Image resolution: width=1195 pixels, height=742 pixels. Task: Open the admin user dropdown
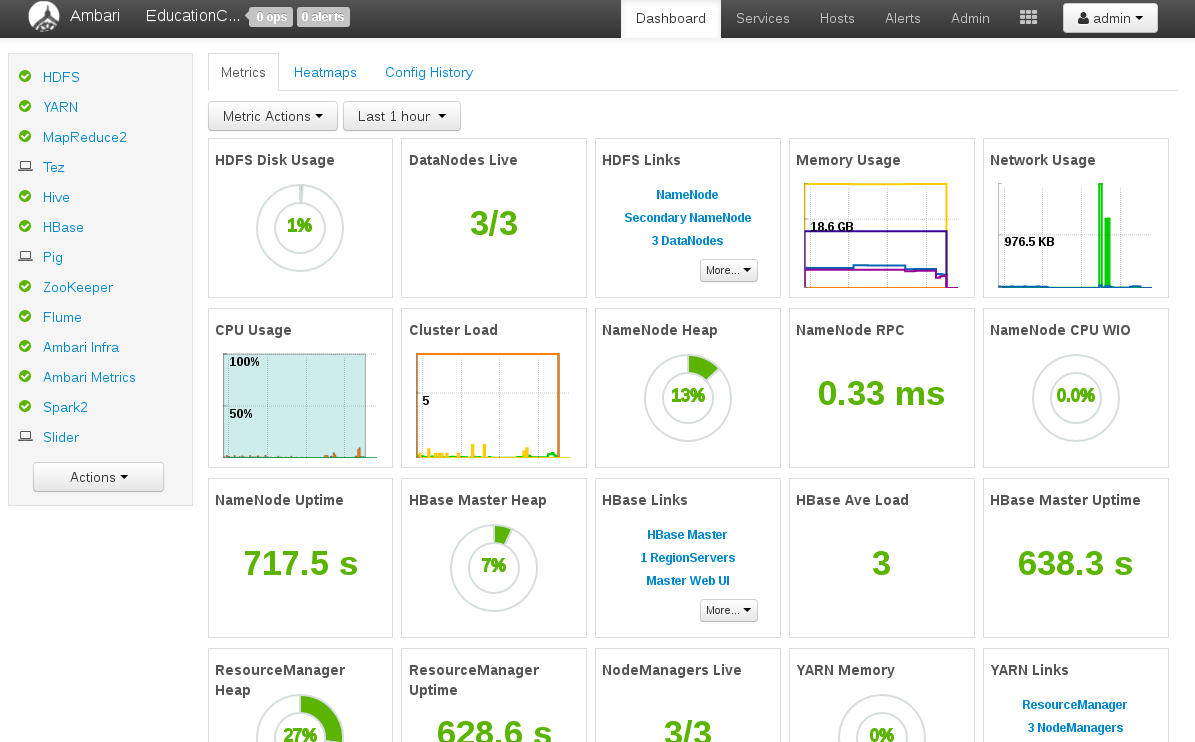(1110, 18)
